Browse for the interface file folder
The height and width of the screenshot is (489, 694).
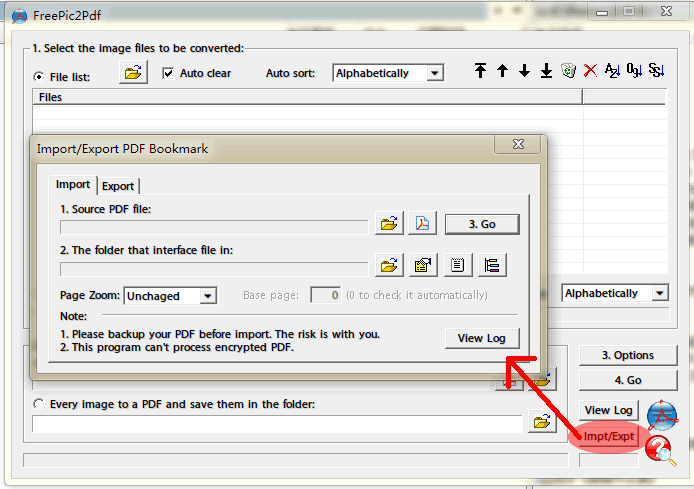pyautogui.click(x=389, y=265)
